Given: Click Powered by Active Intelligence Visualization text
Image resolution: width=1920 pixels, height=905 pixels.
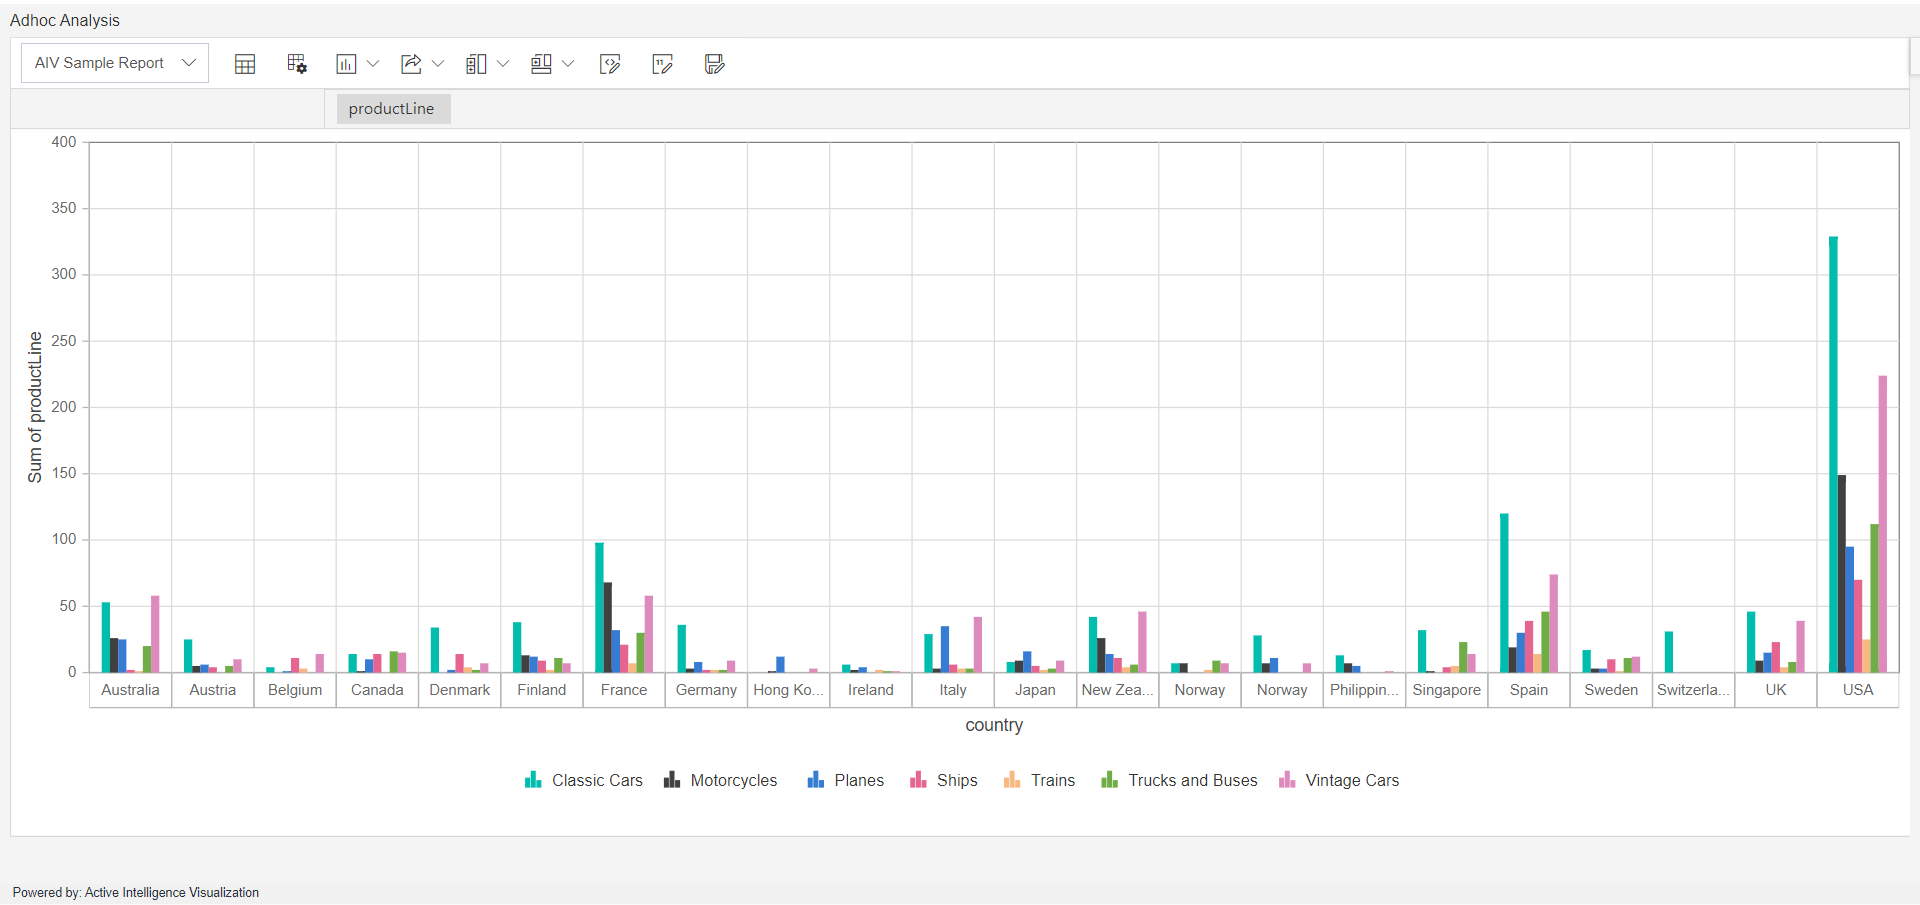Looking at the screenshot, I should point(136,893).
